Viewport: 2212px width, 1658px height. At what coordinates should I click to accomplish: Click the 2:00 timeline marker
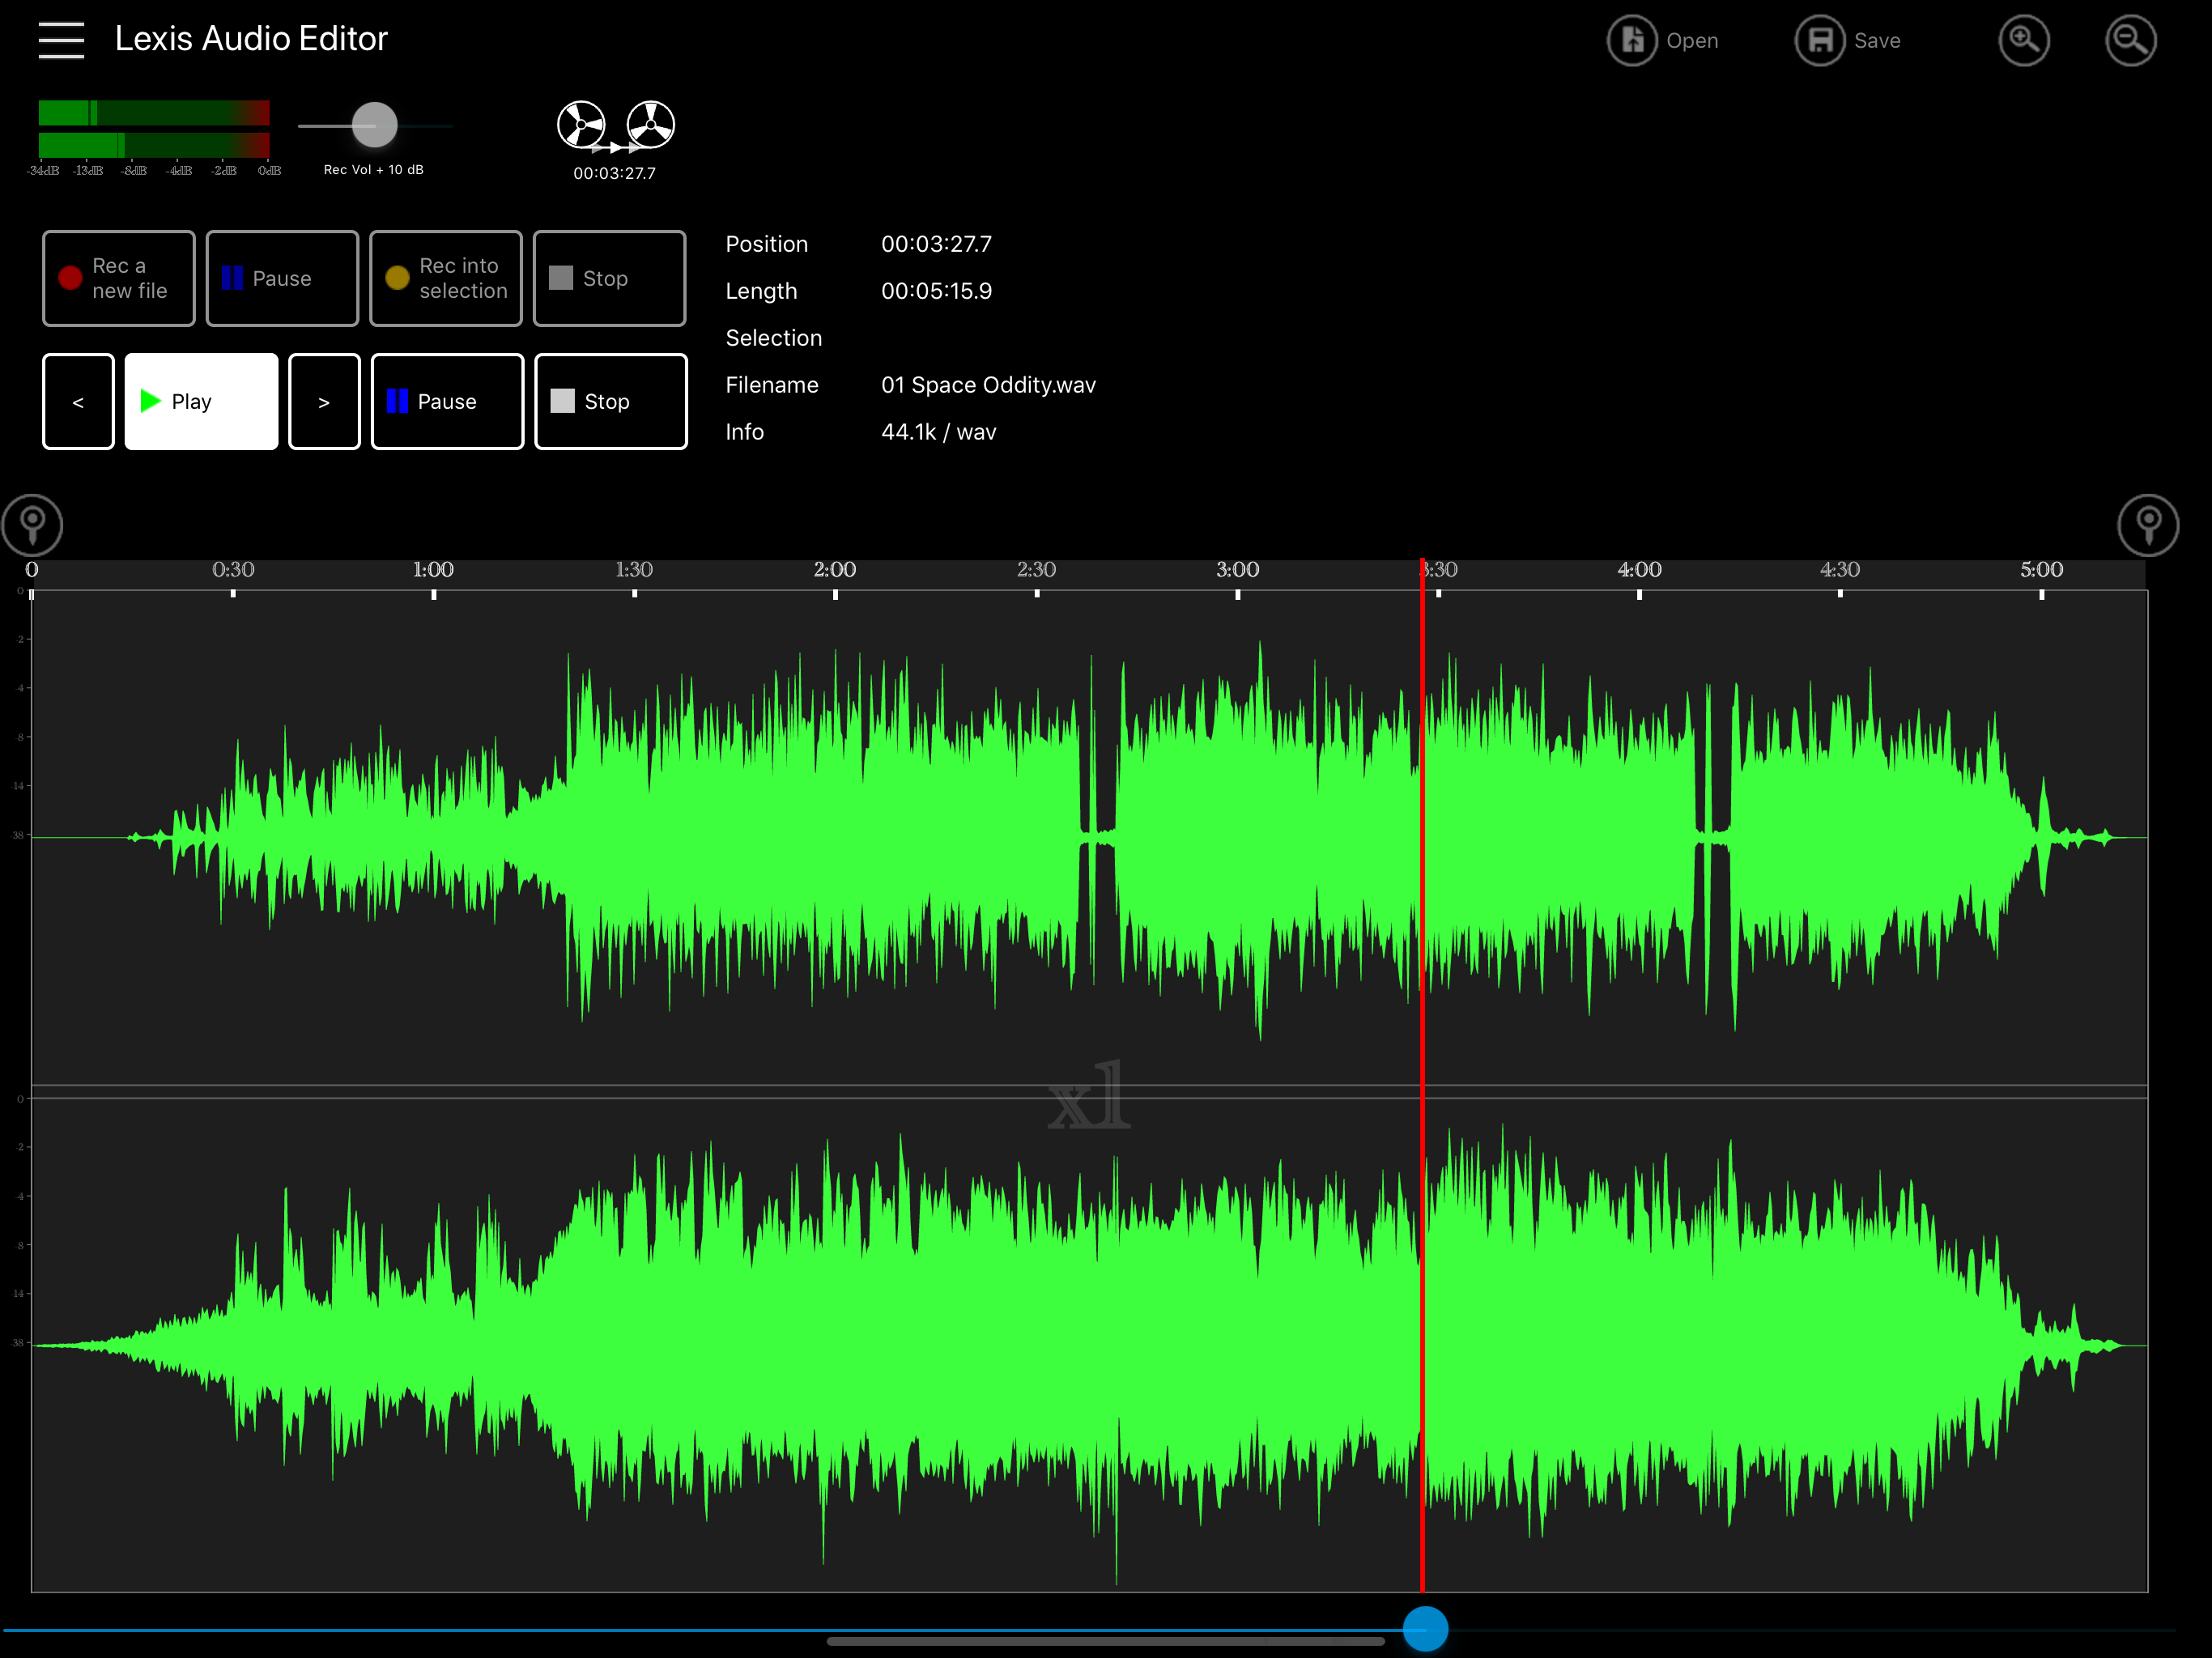point(835,570)
